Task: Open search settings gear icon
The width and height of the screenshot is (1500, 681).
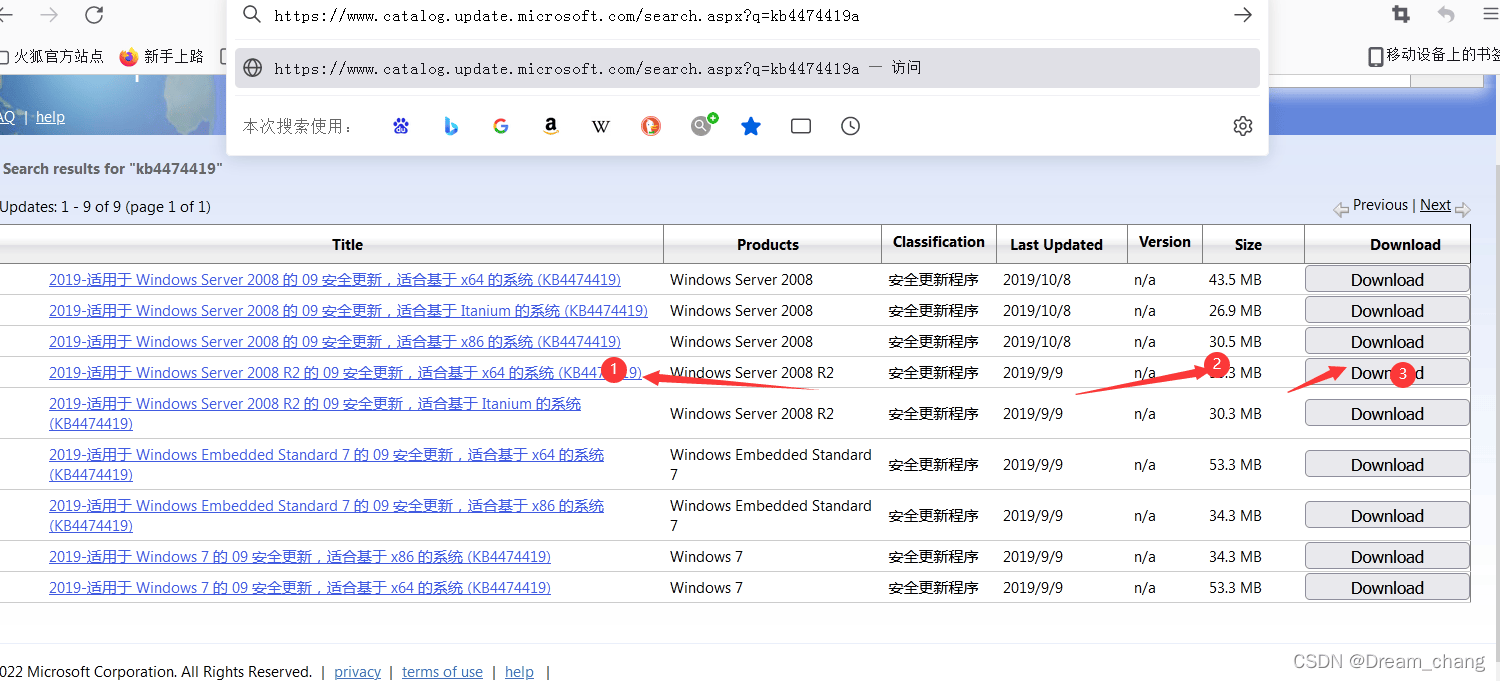Action: tap(1243, 126)
